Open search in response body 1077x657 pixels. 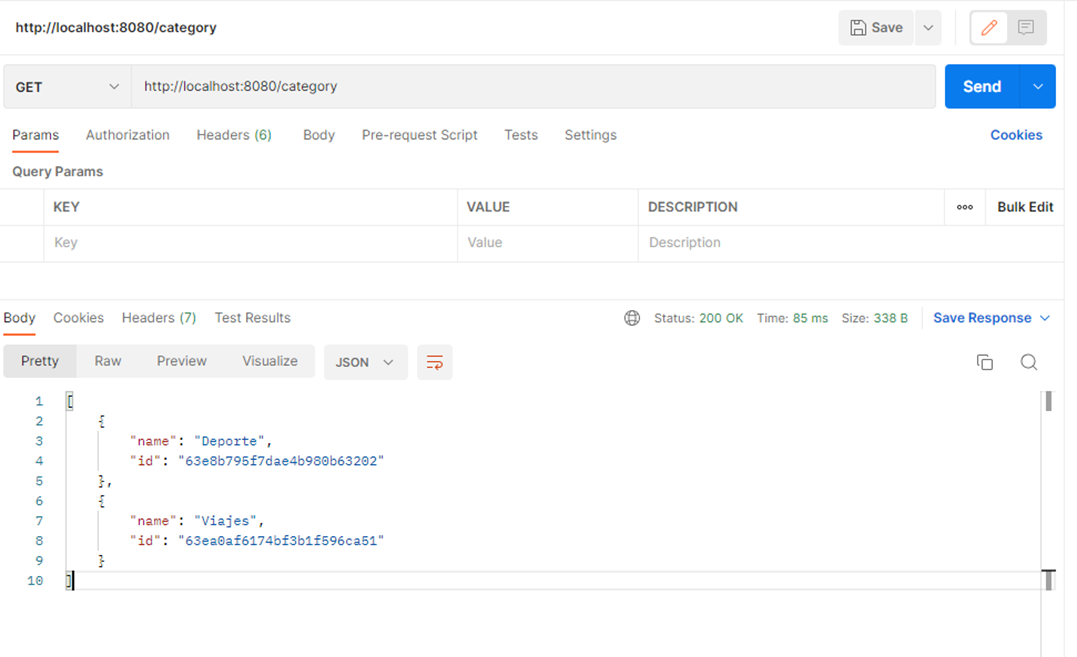1028,362
